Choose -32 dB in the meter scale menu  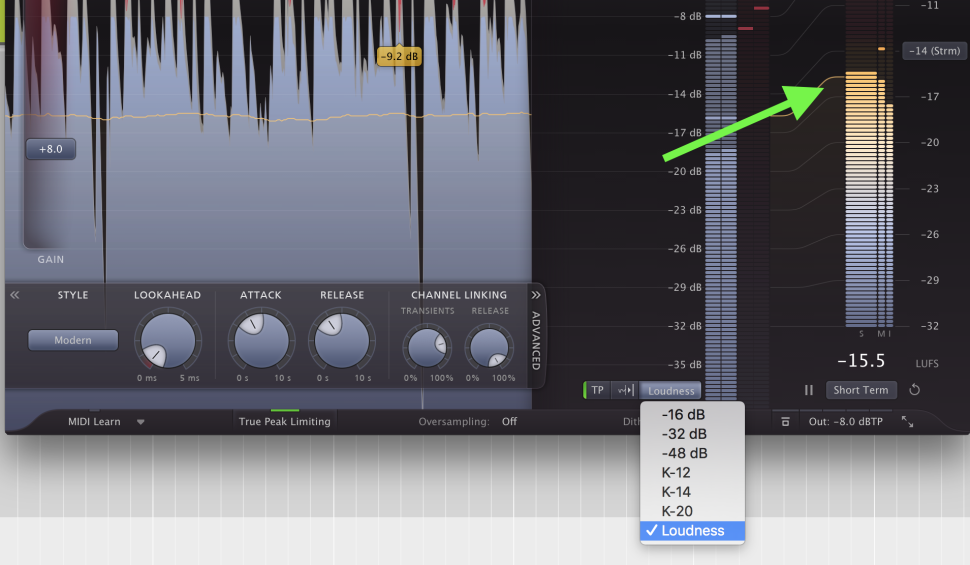pyautogui.click(x=684, y=434)
